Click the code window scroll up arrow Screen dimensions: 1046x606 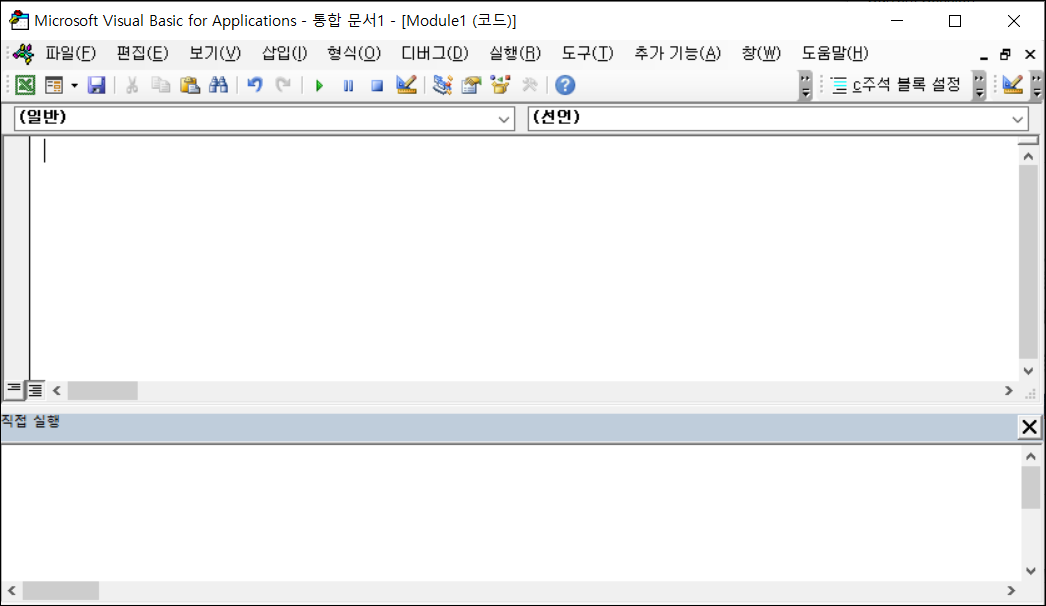[x=1028, y=156]
